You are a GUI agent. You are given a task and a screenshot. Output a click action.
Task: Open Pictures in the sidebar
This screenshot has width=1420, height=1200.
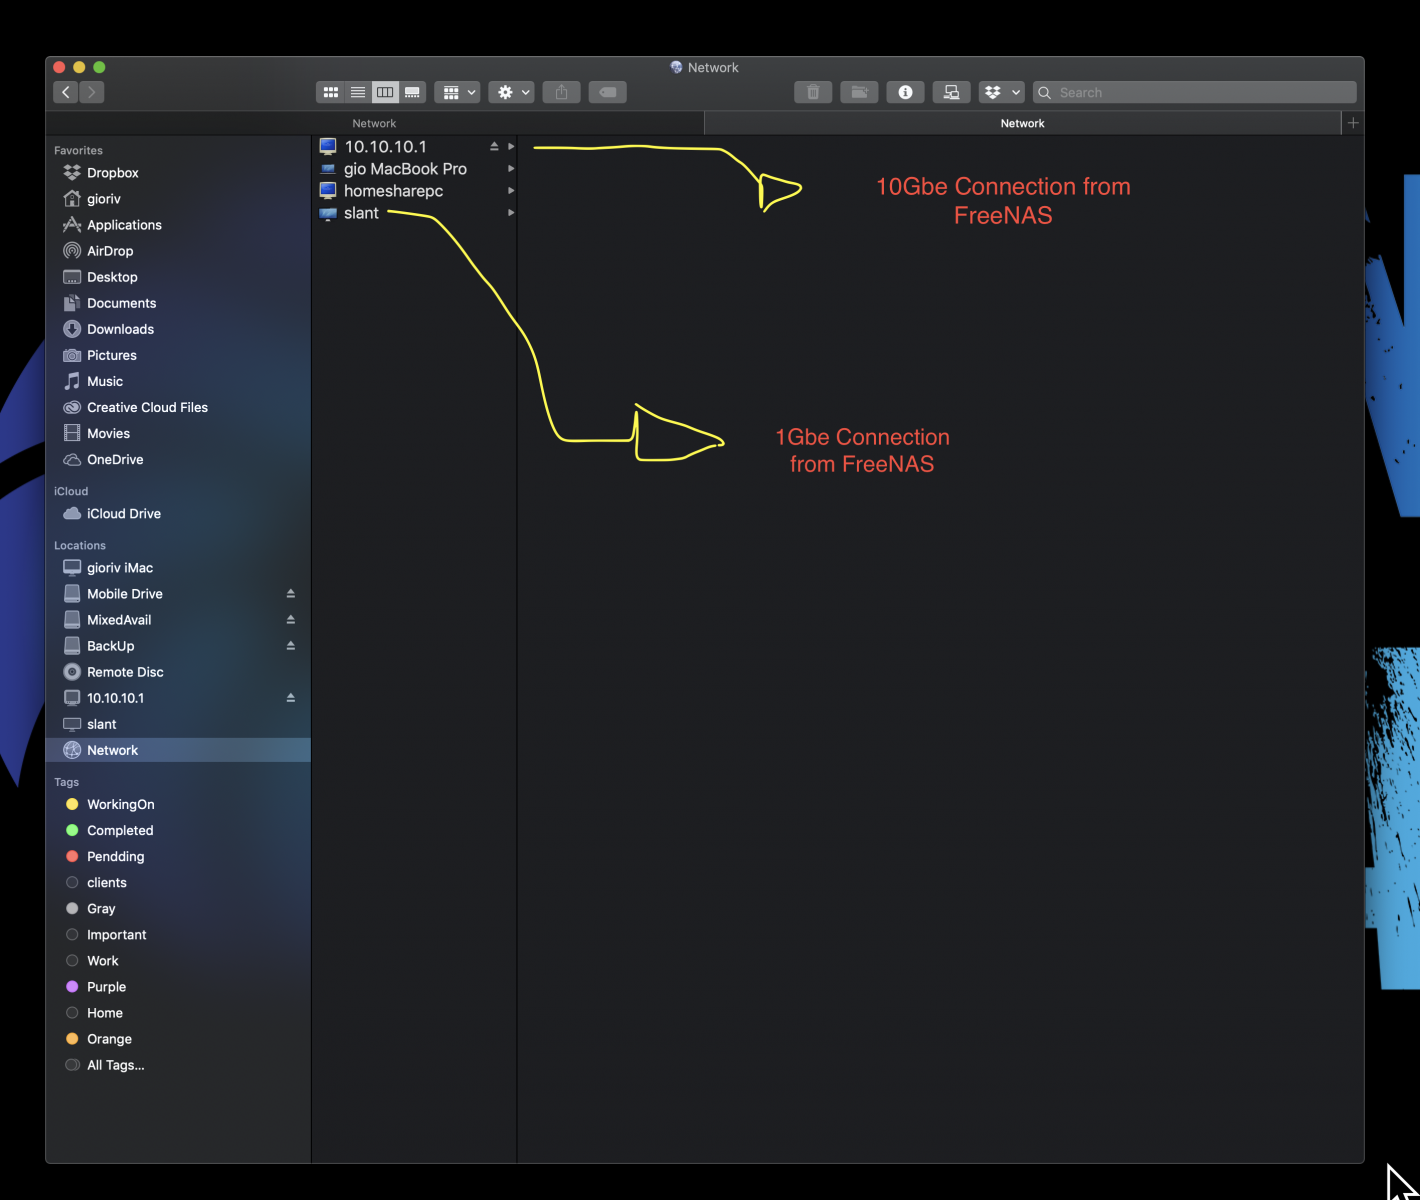(x=178, y=355)
